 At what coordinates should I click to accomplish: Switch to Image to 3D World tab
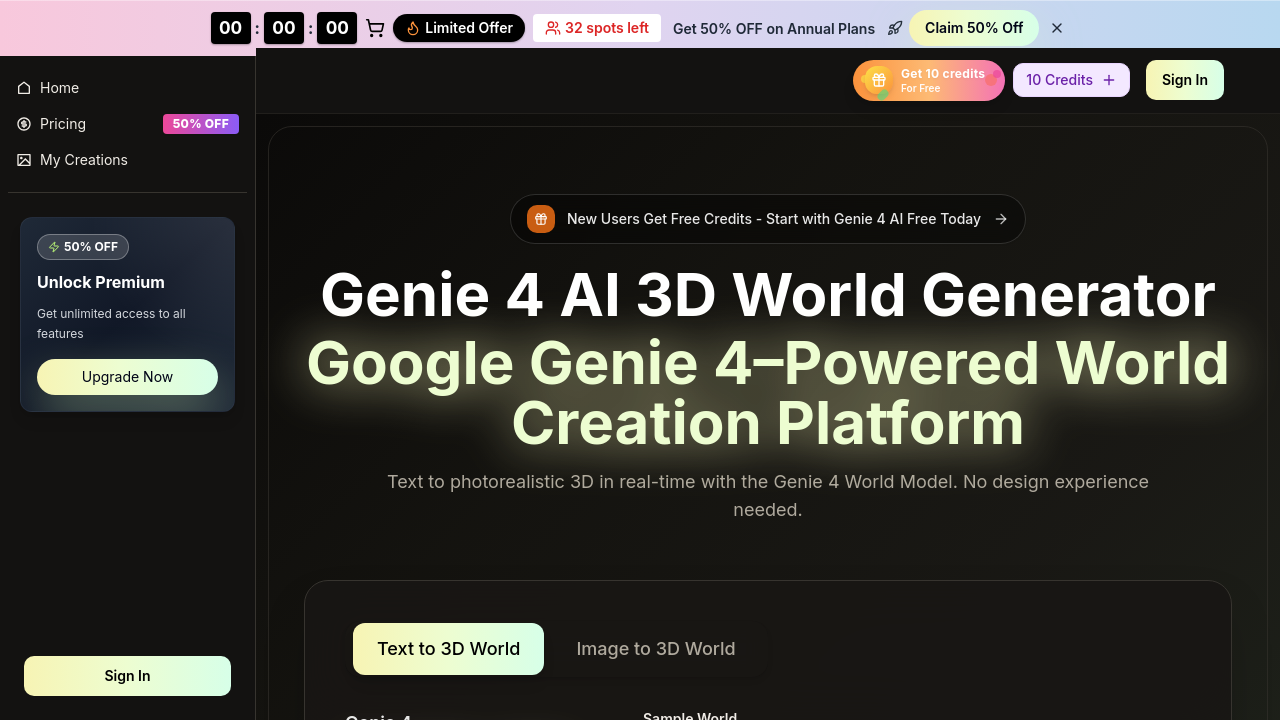pos(656,649)
